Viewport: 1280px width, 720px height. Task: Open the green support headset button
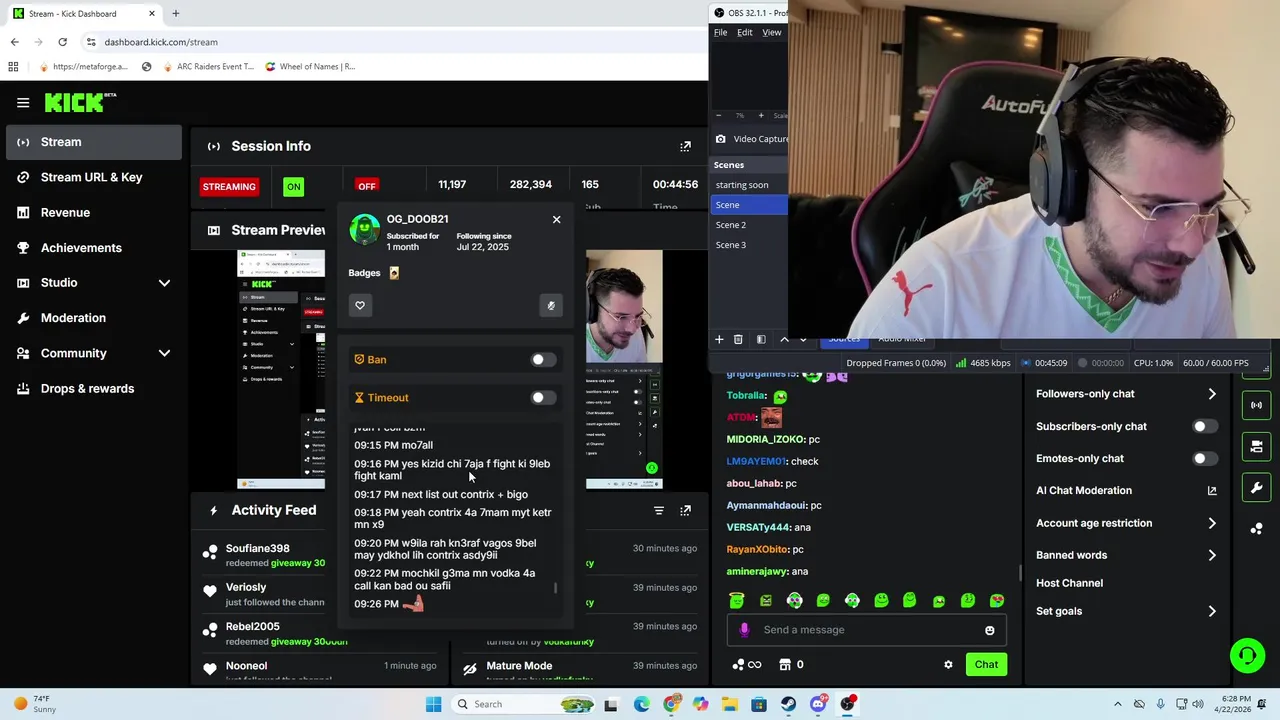tap(1247, 656)
